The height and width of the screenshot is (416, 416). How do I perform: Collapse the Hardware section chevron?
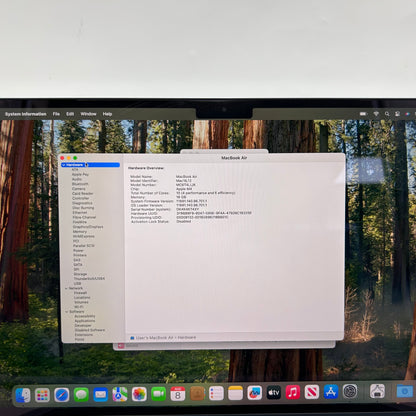click(63, 165)
